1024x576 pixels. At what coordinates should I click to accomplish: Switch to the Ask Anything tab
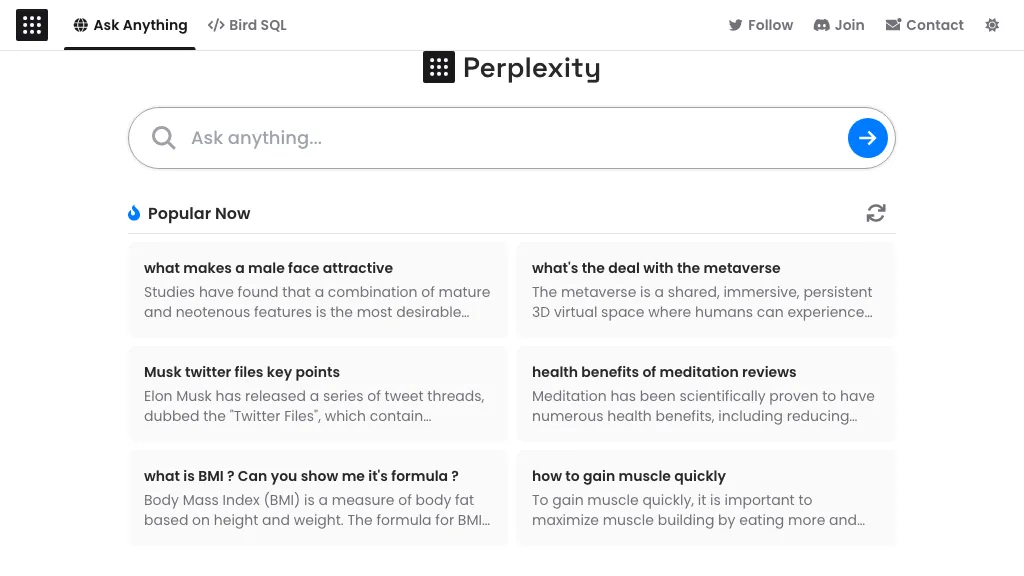[x=130, y=25]
